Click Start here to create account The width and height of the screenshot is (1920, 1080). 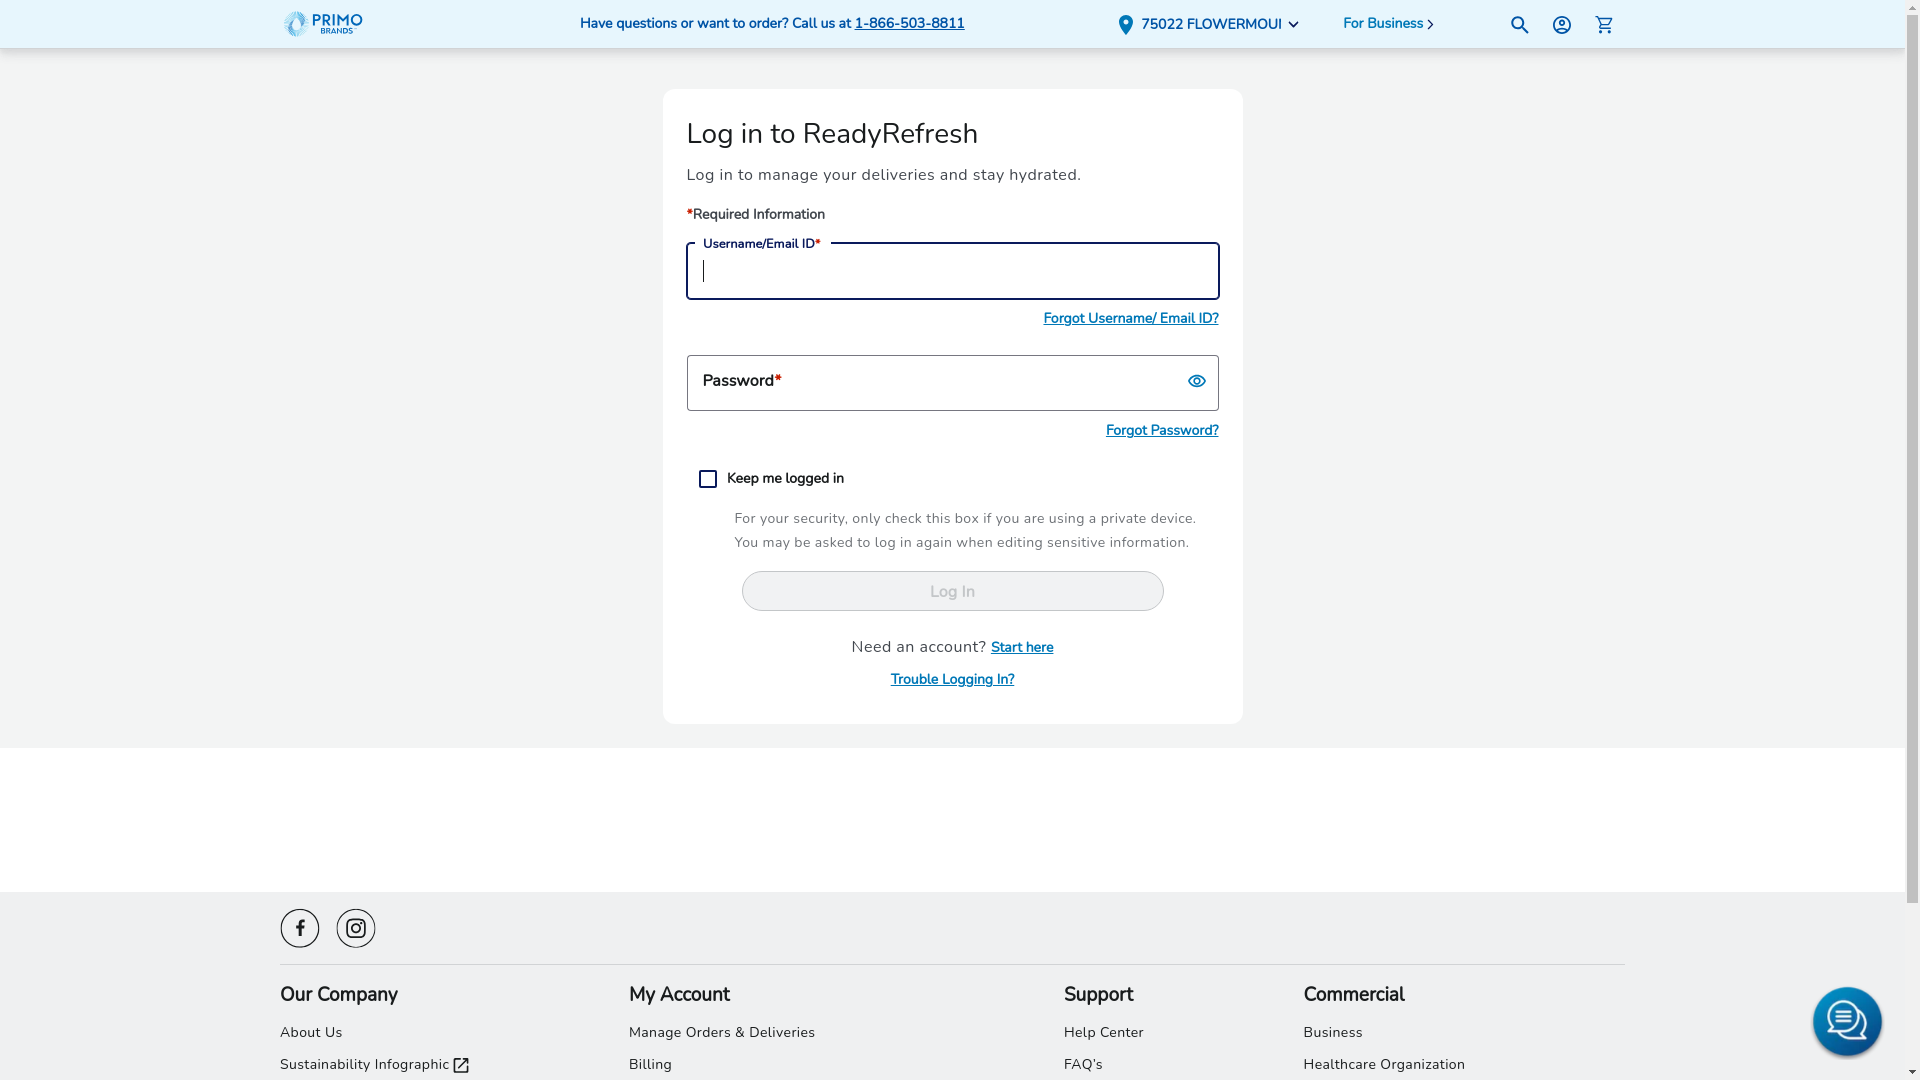(1021, 647)
